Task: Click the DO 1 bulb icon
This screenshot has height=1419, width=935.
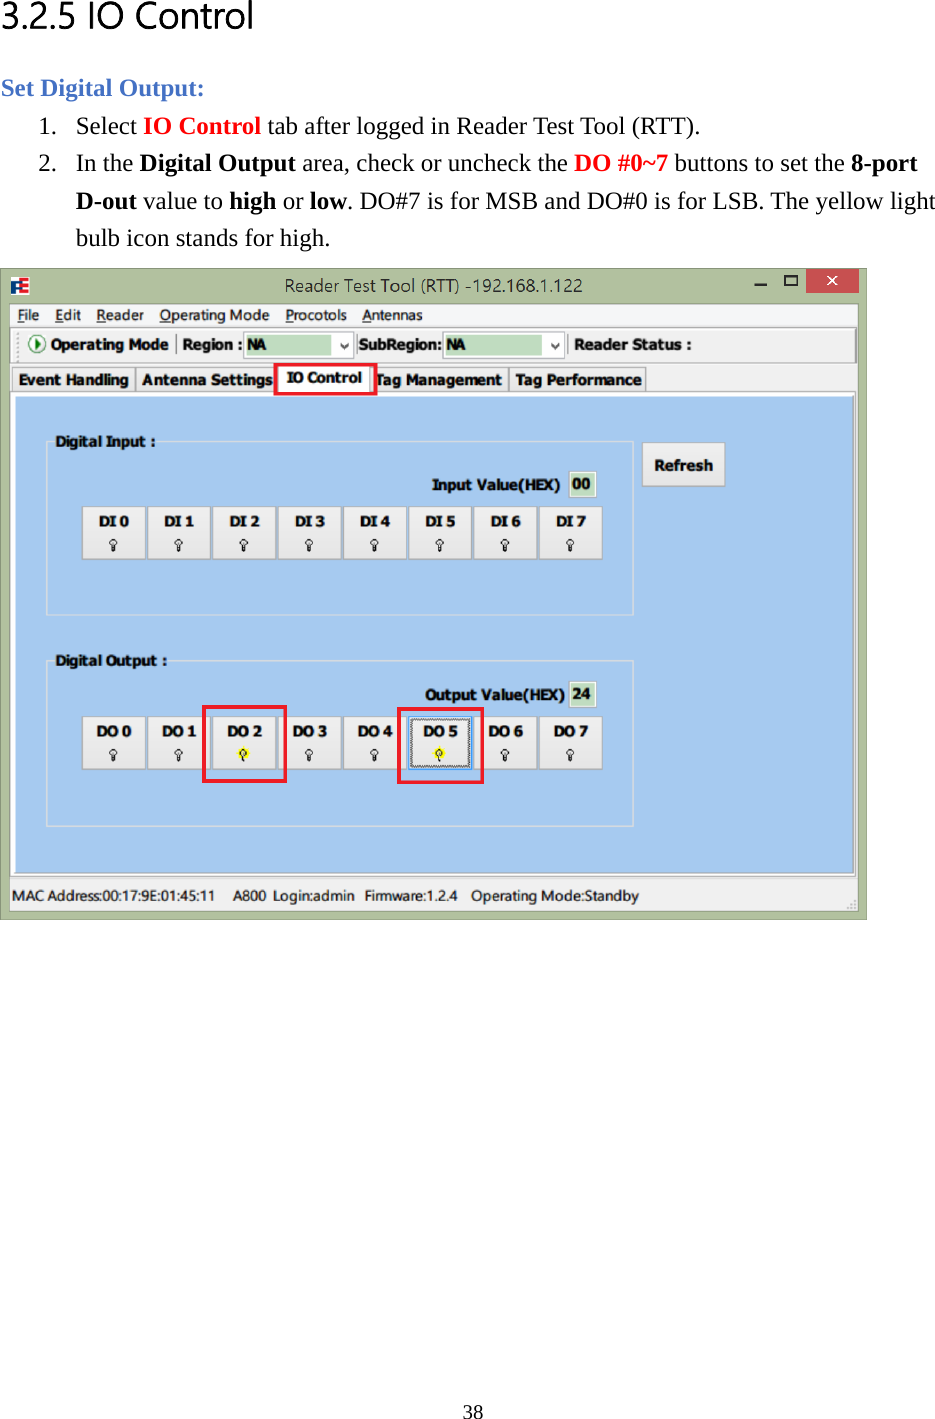Action: (x=178, y=753)
